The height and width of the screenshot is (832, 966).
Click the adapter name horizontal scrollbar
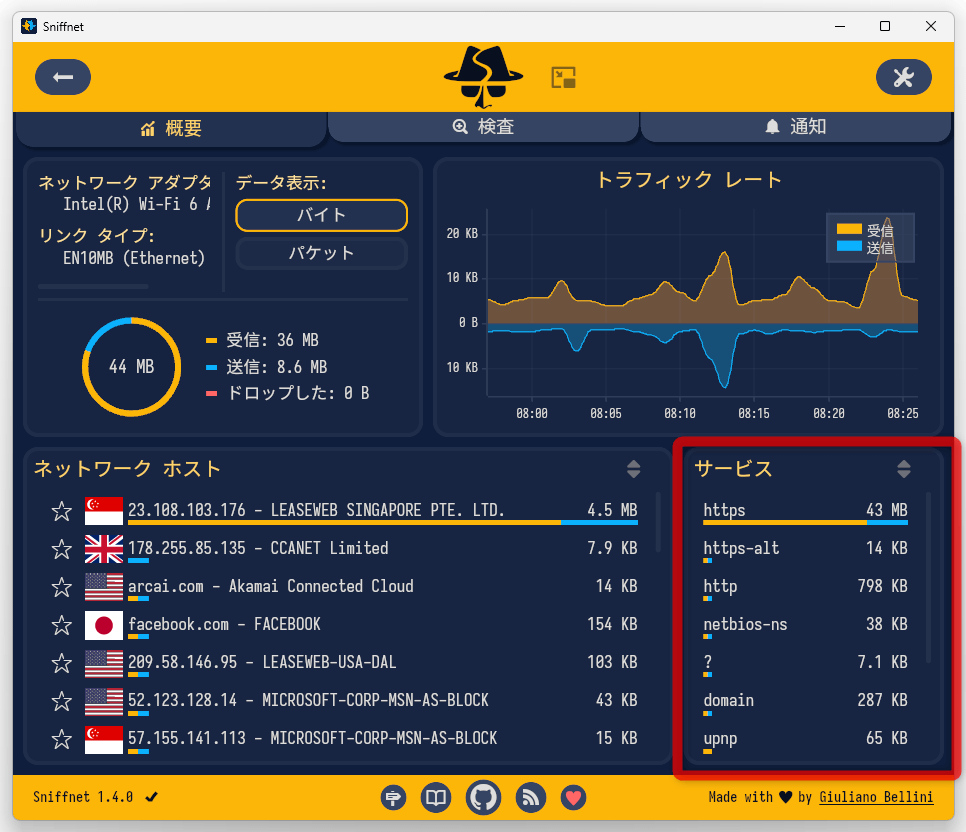point(93,287)
